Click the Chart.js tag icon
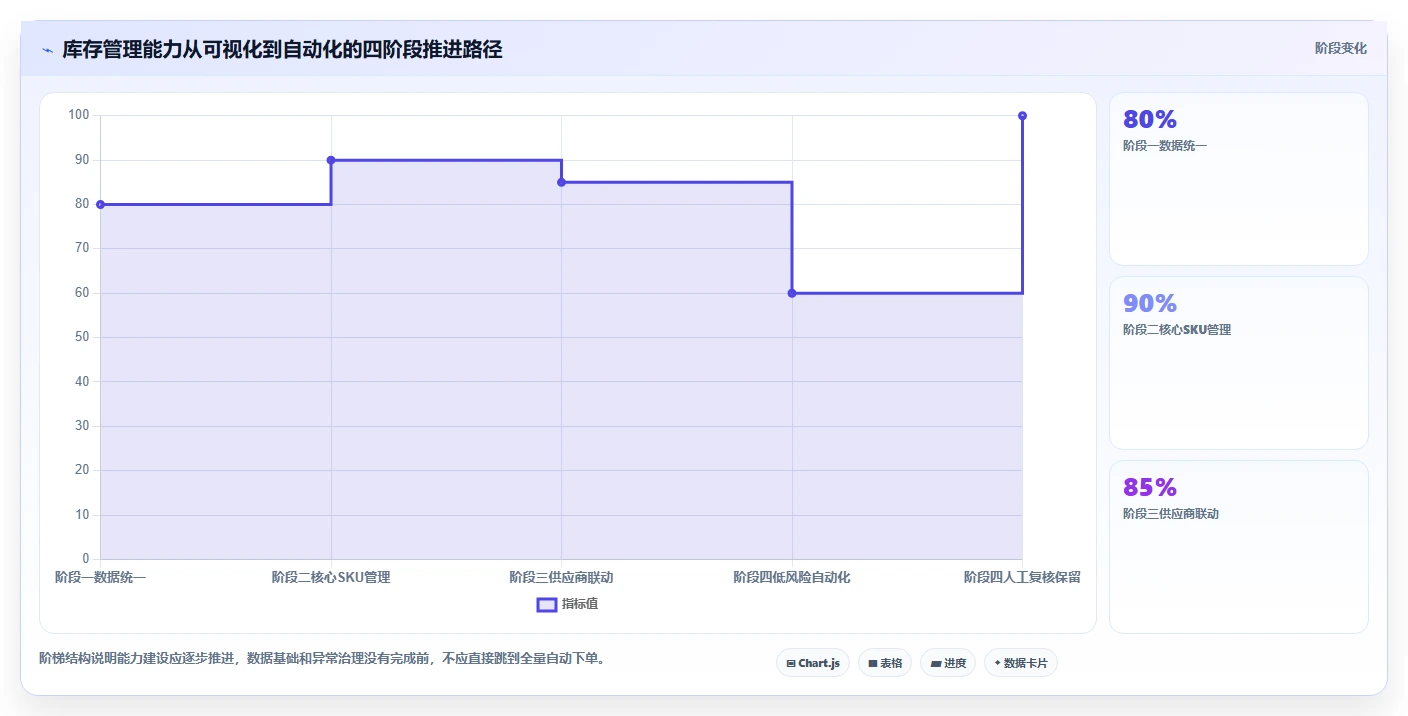 point(791,663)
